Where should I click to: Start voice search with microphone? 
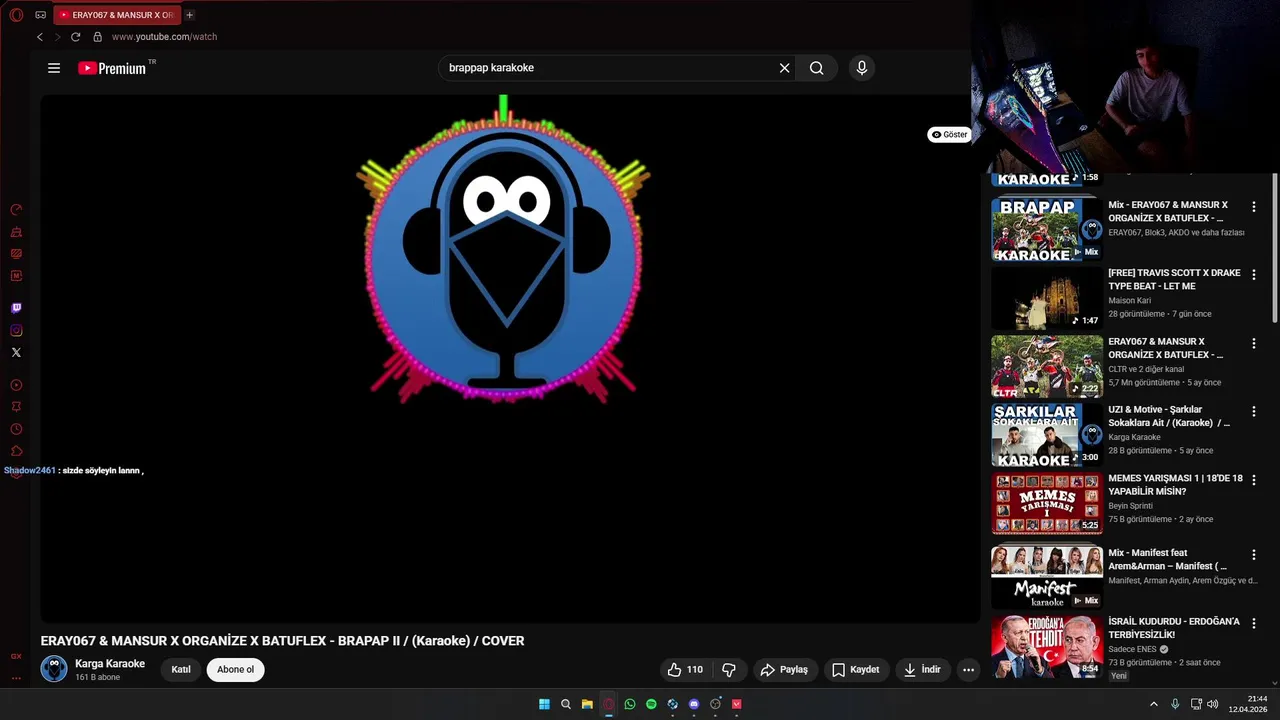(x=862, y=68)
